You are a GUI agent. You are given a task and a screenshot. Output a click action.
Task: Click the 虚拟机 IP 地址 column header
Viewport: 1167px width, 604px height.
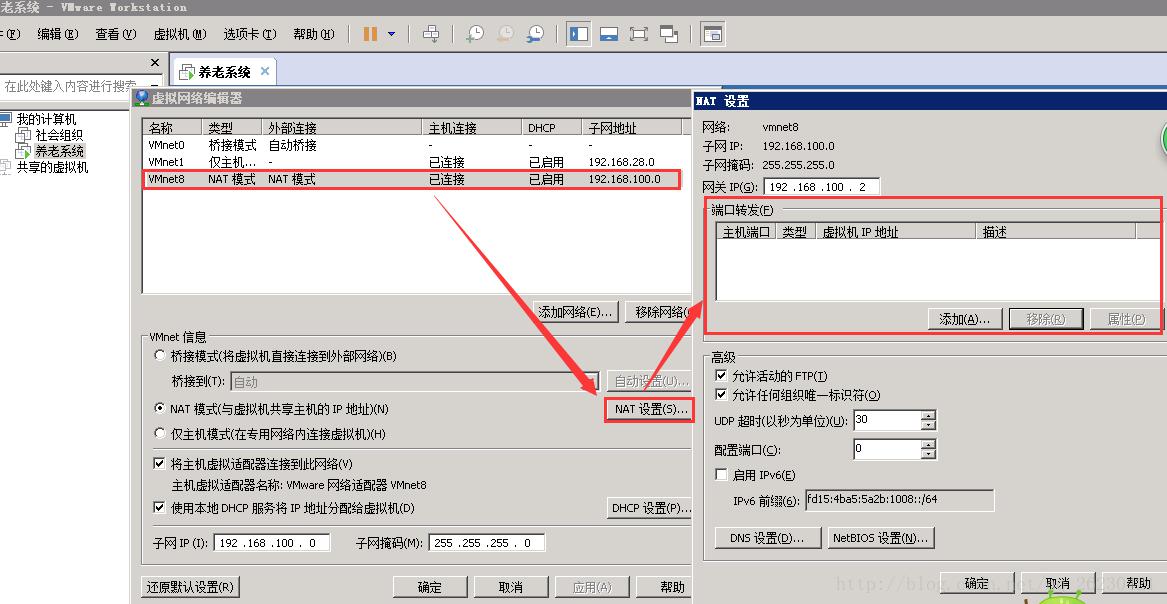pyautogui.click(x=896, y=232)
